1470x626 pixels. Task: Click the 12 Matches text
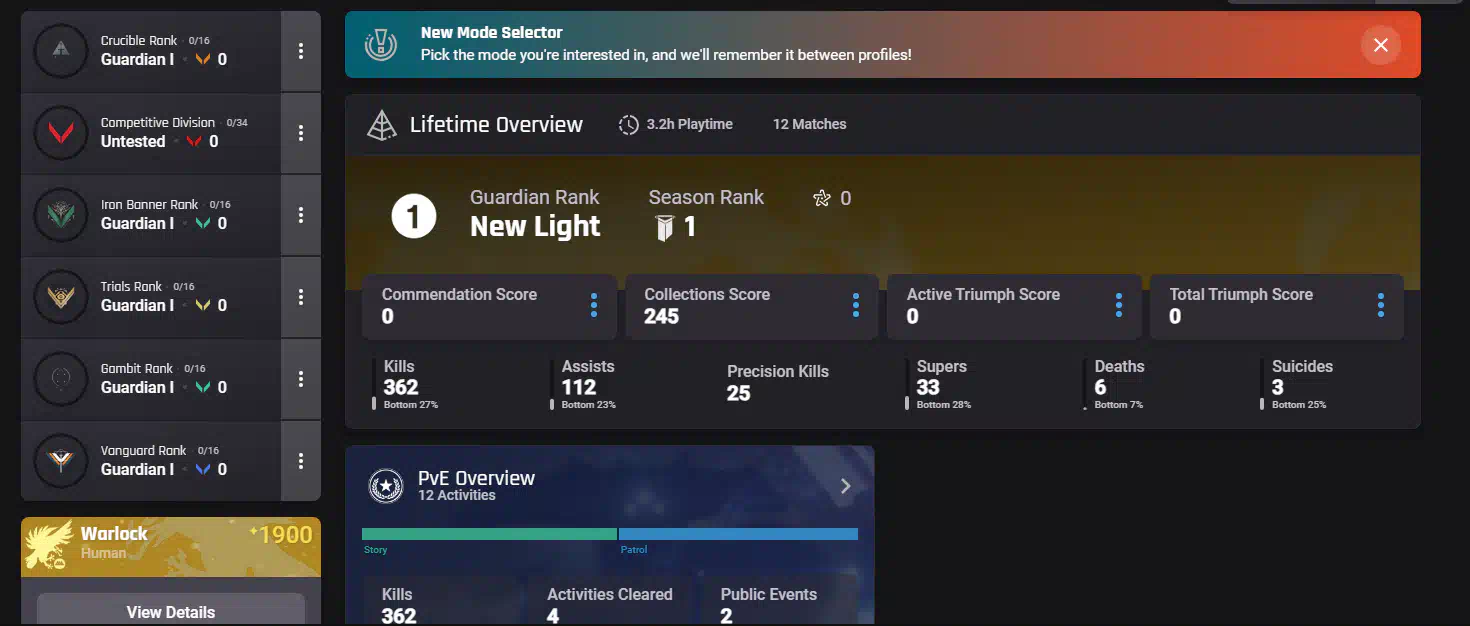coord(810,124)
